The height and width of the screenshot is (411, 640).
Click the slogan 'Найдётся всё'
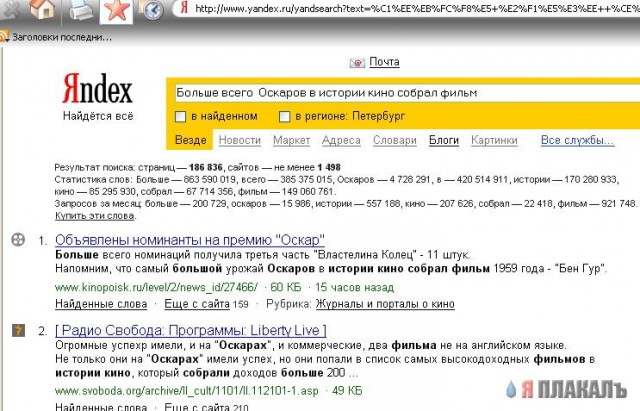click(x=98, y=116)
